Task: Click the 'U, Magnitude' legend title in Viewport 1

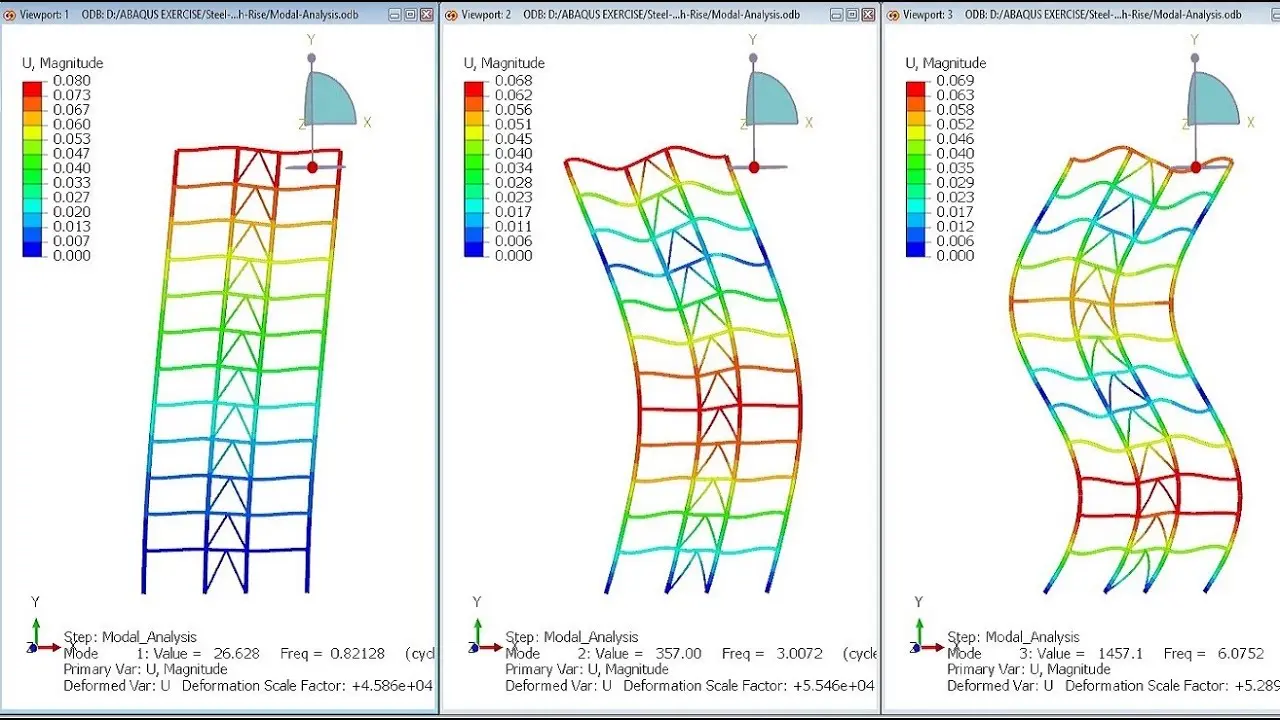Action: [63, 63]
